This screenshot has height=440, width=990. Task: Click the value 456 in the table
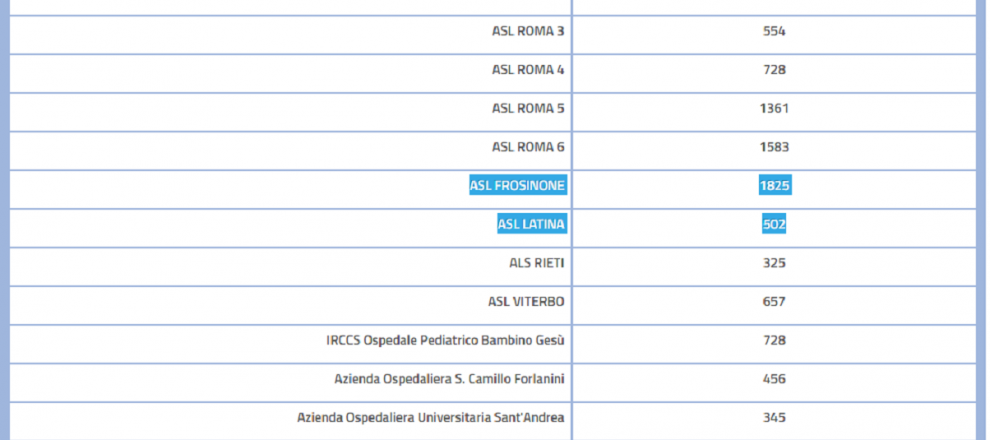tap(774, 379)
